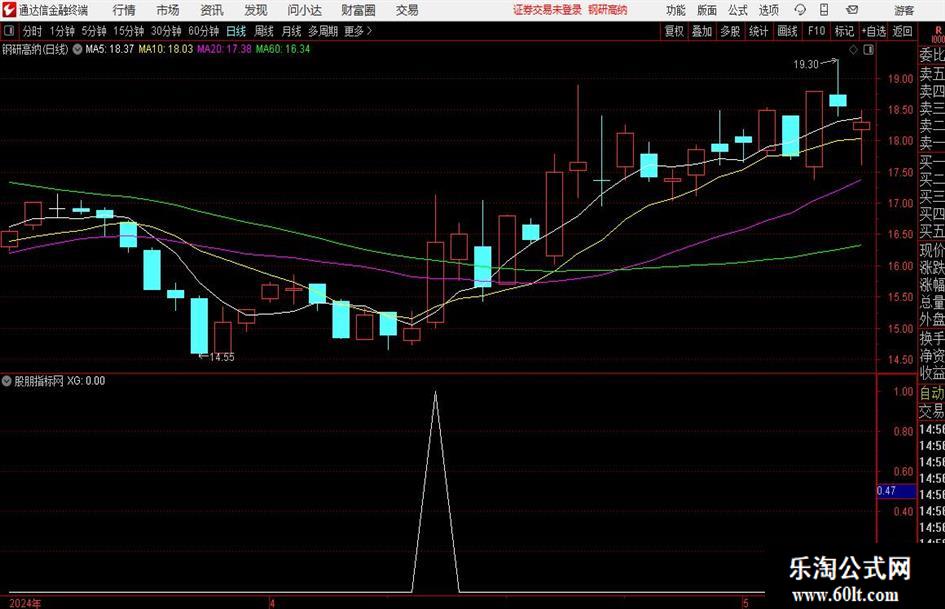Image resolution: width=945 pixels, height=609 pixels.
Task: Open the 公式 menu
Action: pyautogui.click(x=738, y=10)
